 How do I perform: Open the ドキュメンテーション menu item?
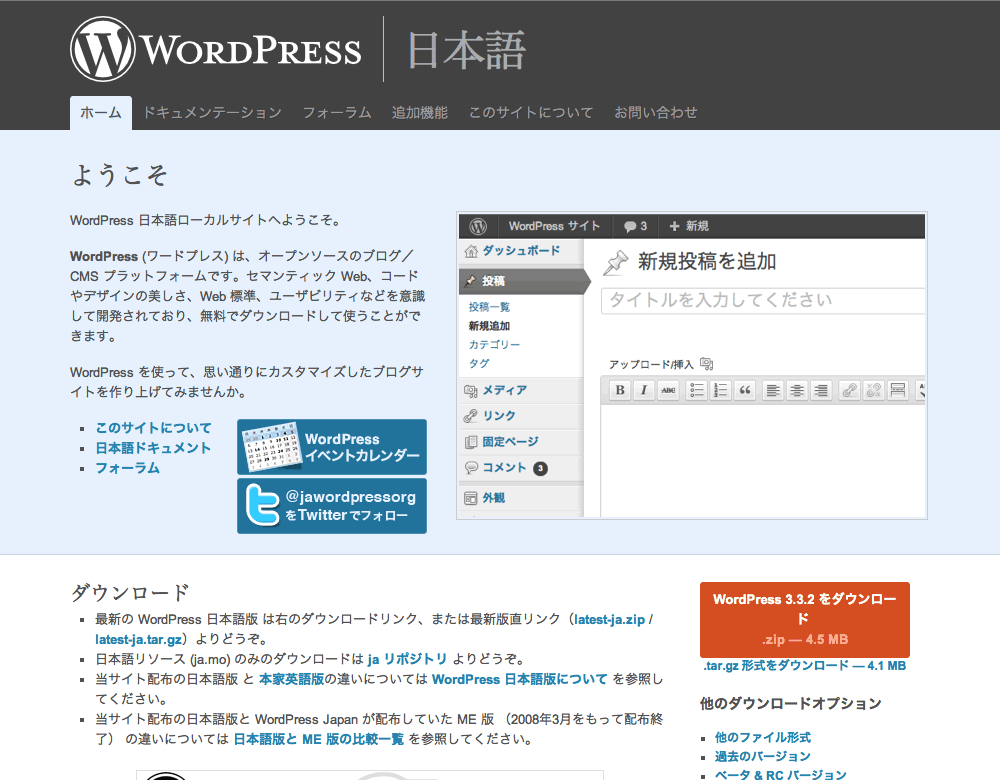pos(212,113)
